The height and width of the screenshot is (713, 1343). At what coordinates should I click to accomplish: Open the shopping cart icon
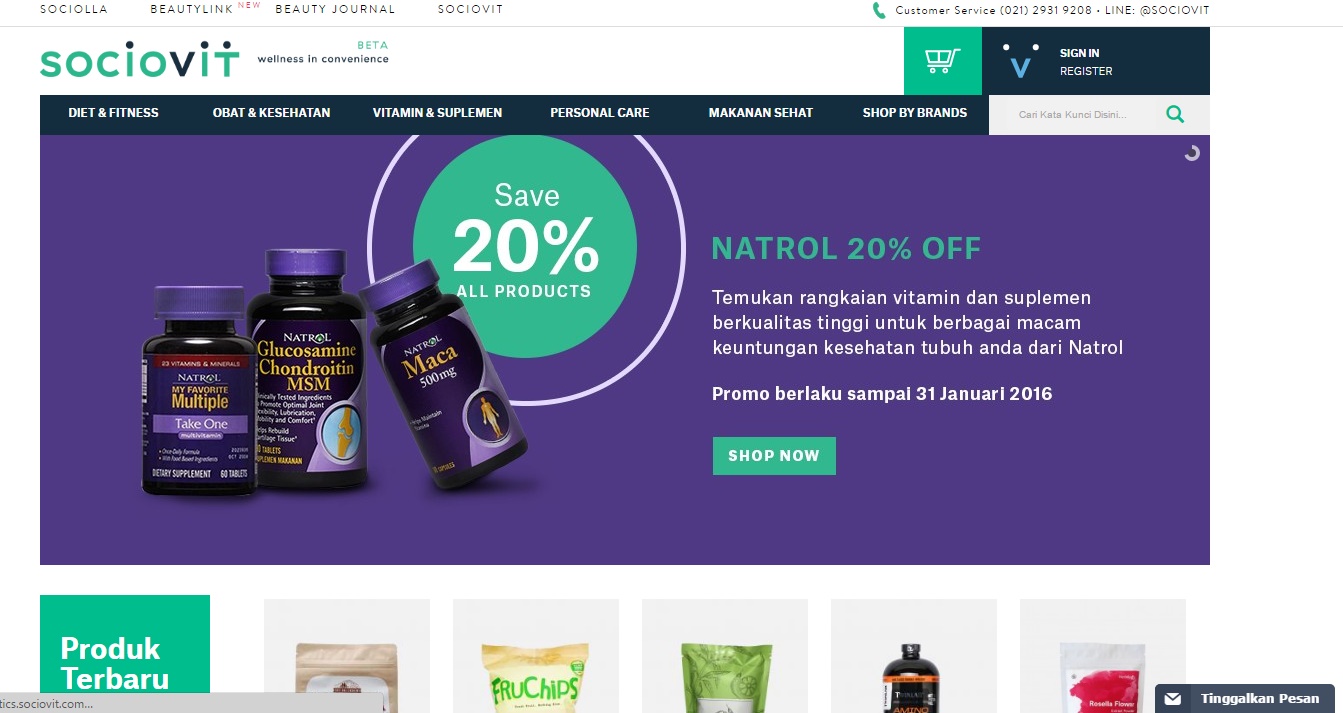pos(943,61)
